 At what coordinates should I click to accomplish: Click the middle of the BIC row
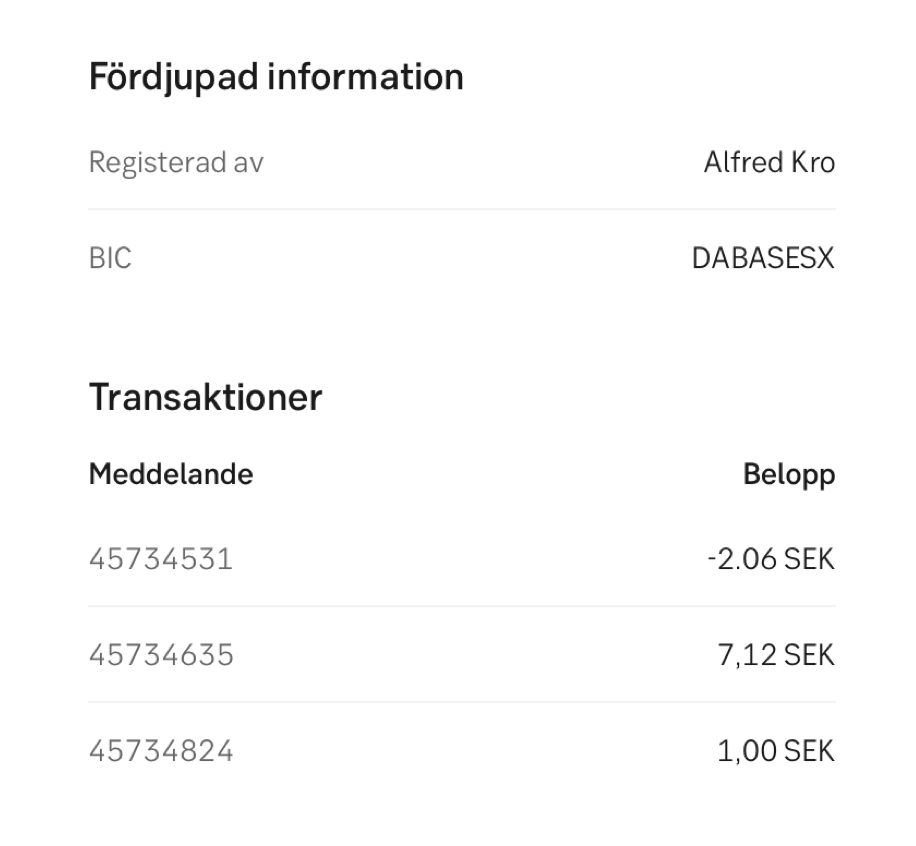462,259
